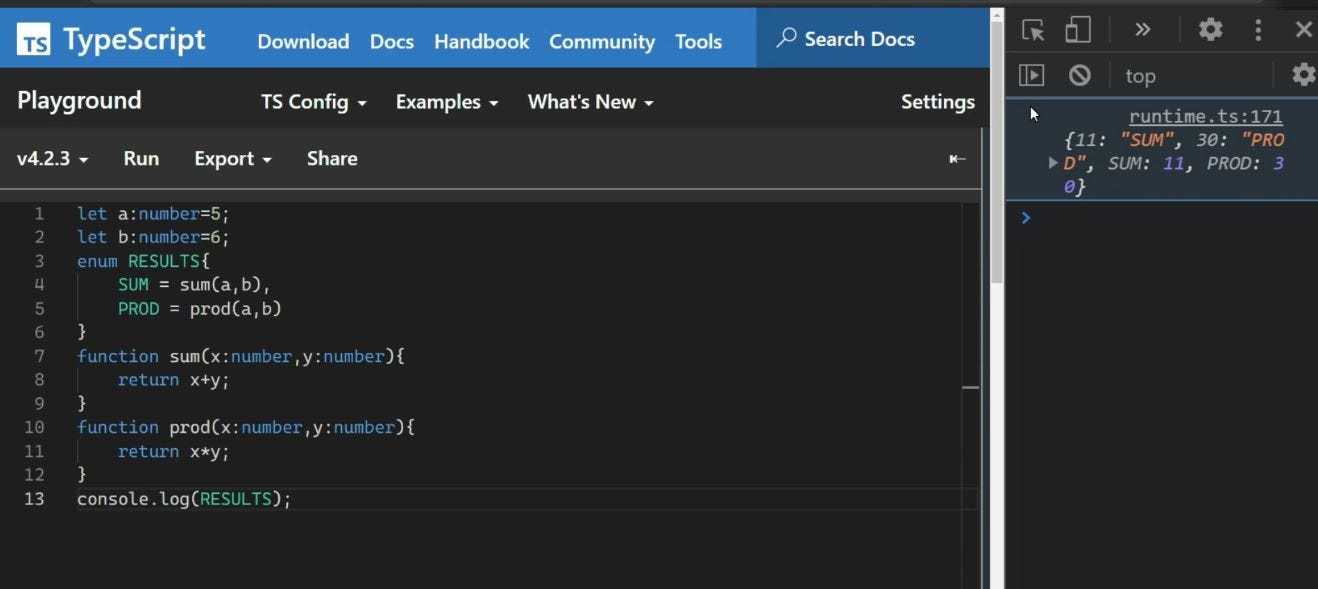Open the DevTools three-dot menu
Viewport: 1318px width, 589px height.
pyautogui.click(x=1258, y=30)
